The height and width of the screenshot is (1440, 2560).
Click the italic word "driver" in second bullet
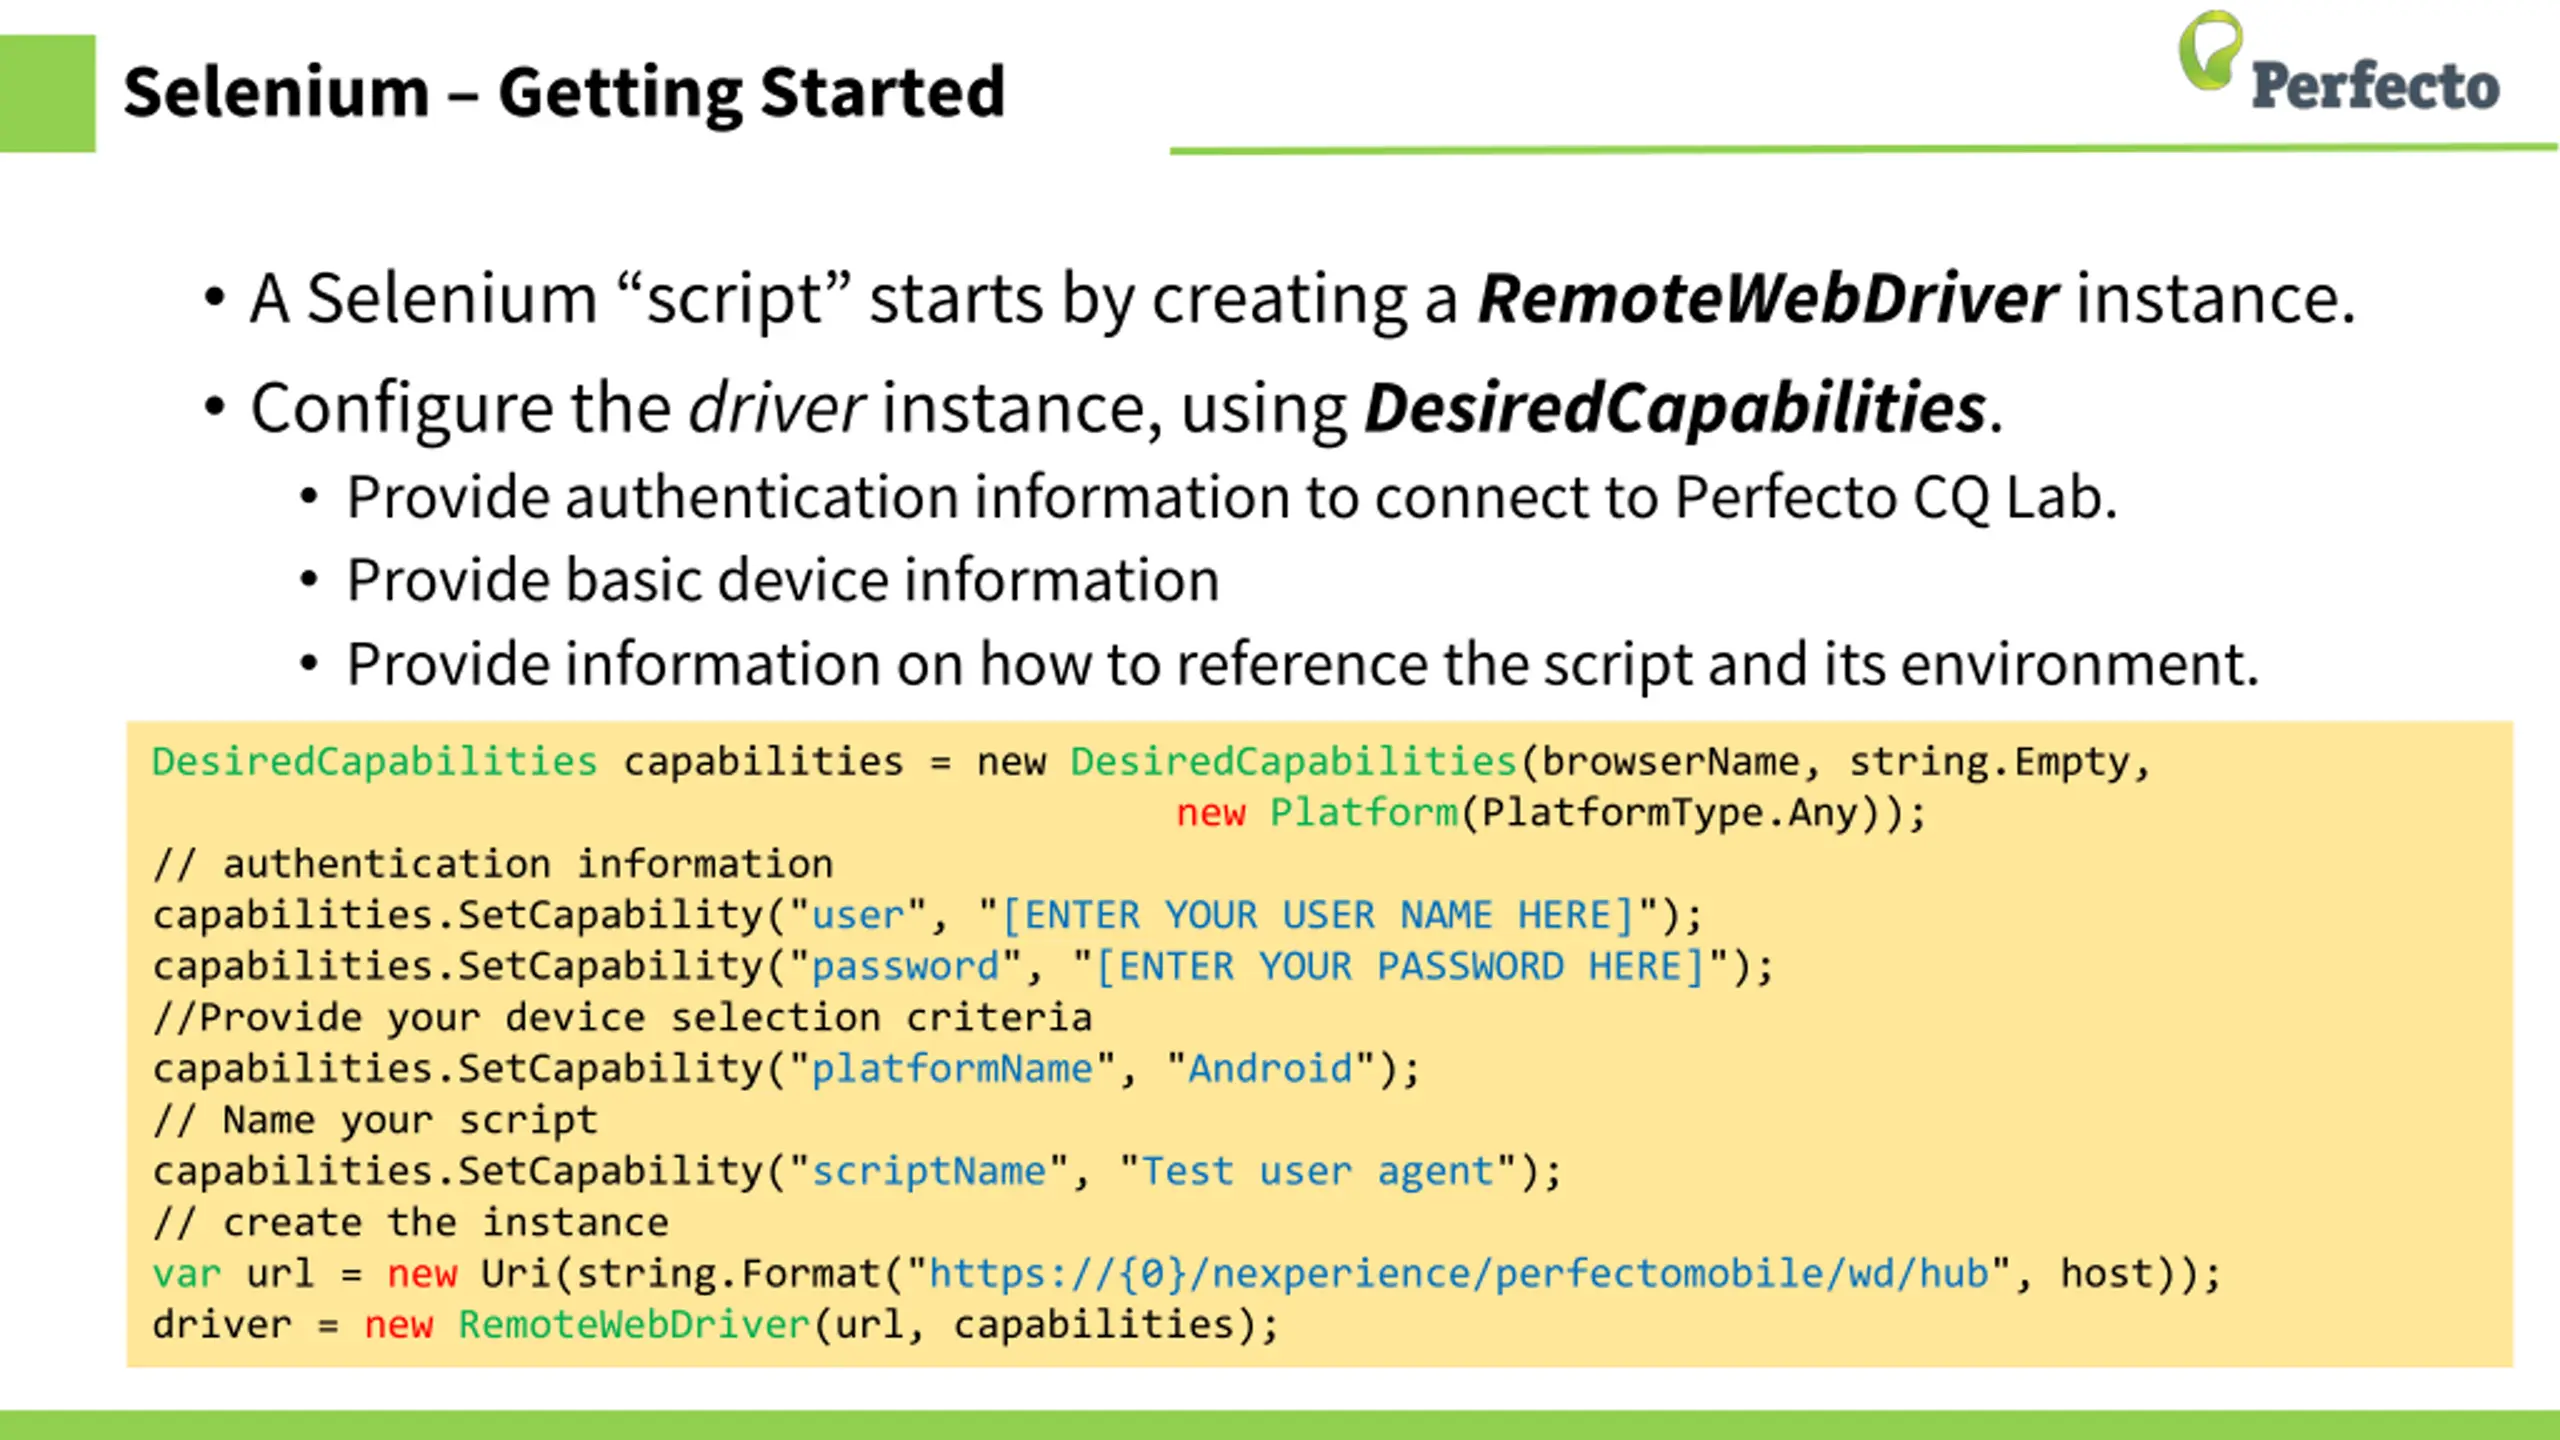pos(776,408)
